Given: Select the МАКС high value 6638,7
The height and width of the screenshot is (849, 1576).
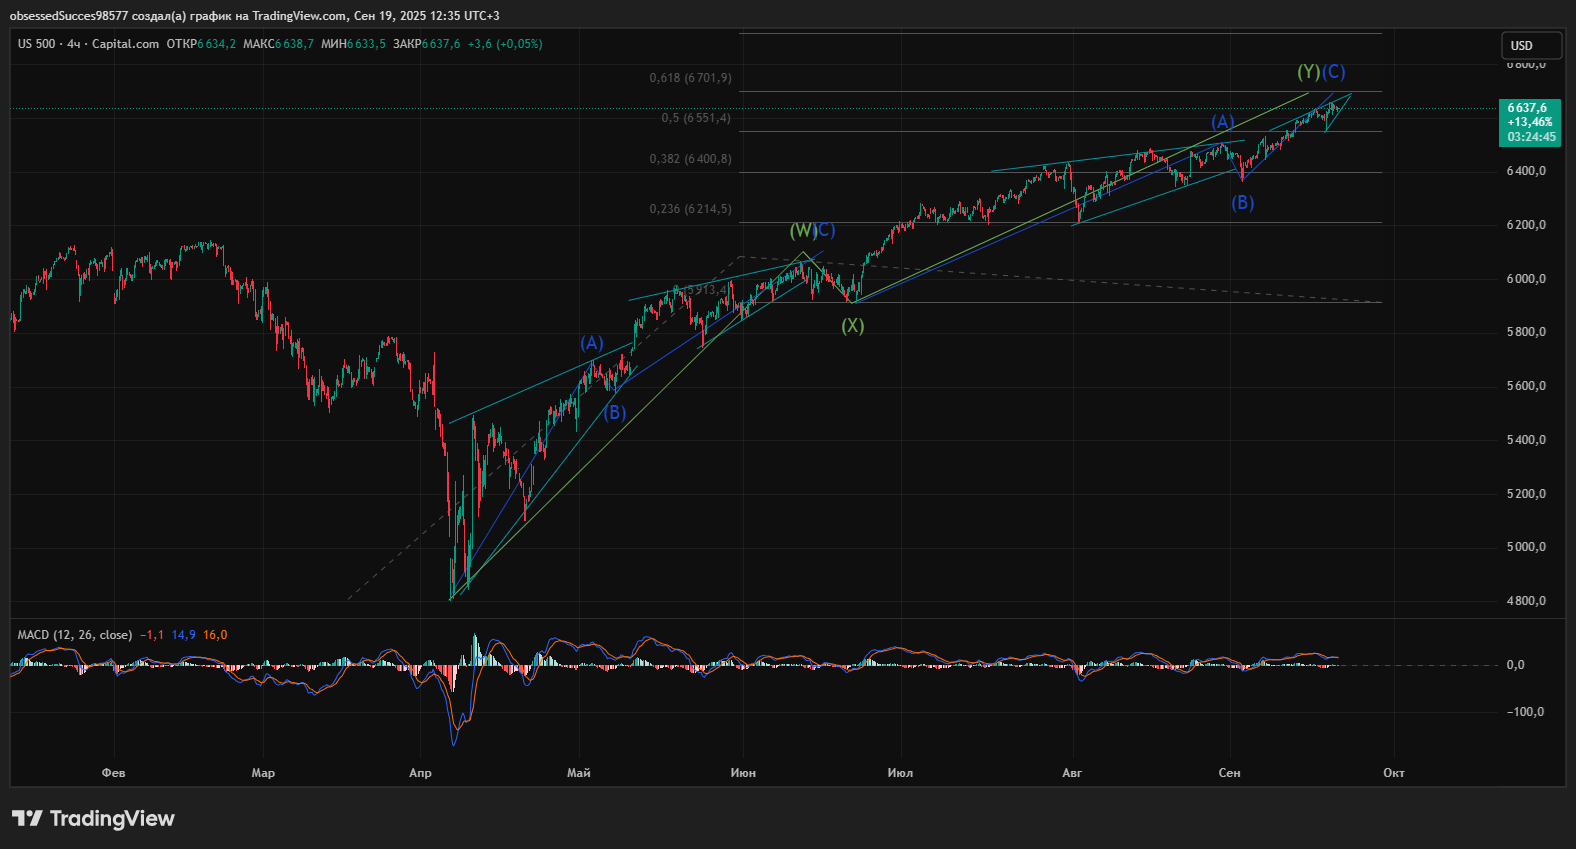Looking at the screenshot, I should tap(294, 44).
